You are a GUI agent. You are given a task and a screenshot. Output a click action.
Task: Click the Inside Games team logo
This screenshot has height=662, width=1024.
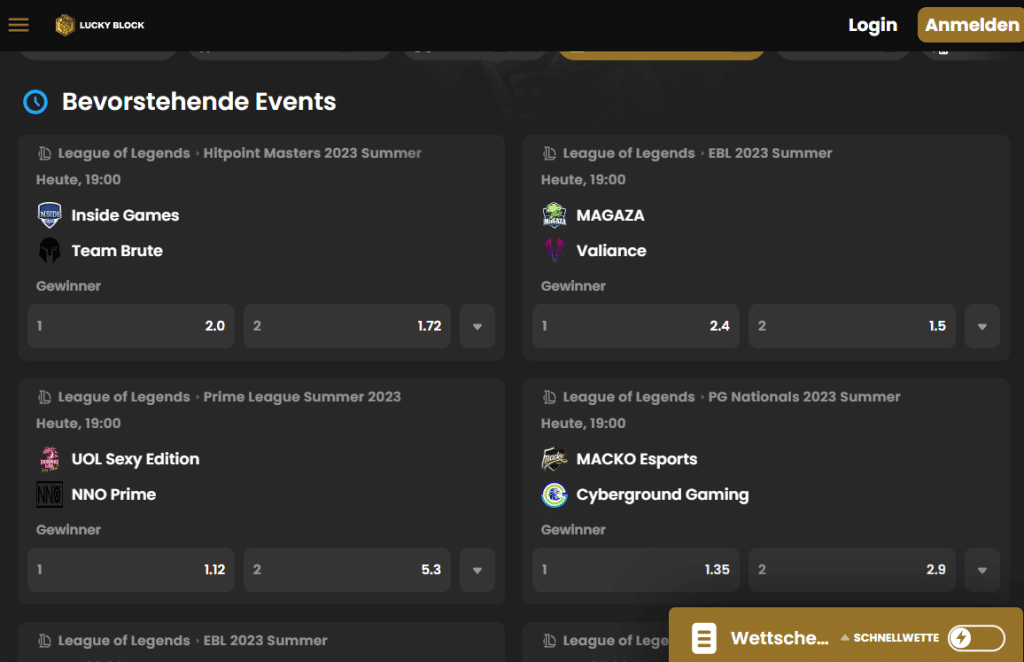[50, 215]
